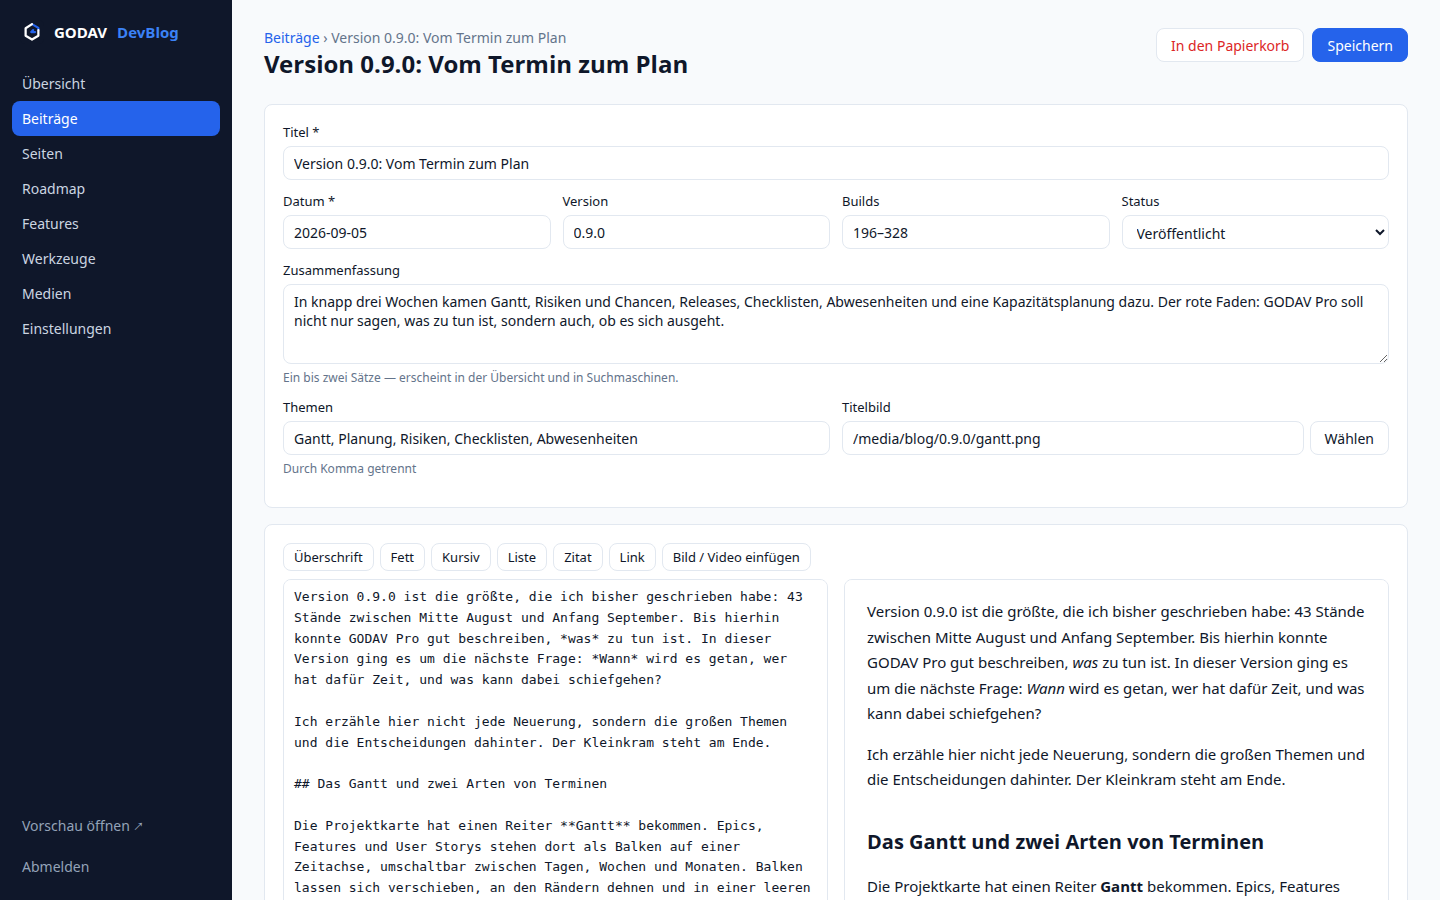1440x900 pixels.
Task: Apply Kursiv italic formatting
Action: pyautogui.click(x=461, y=557)
